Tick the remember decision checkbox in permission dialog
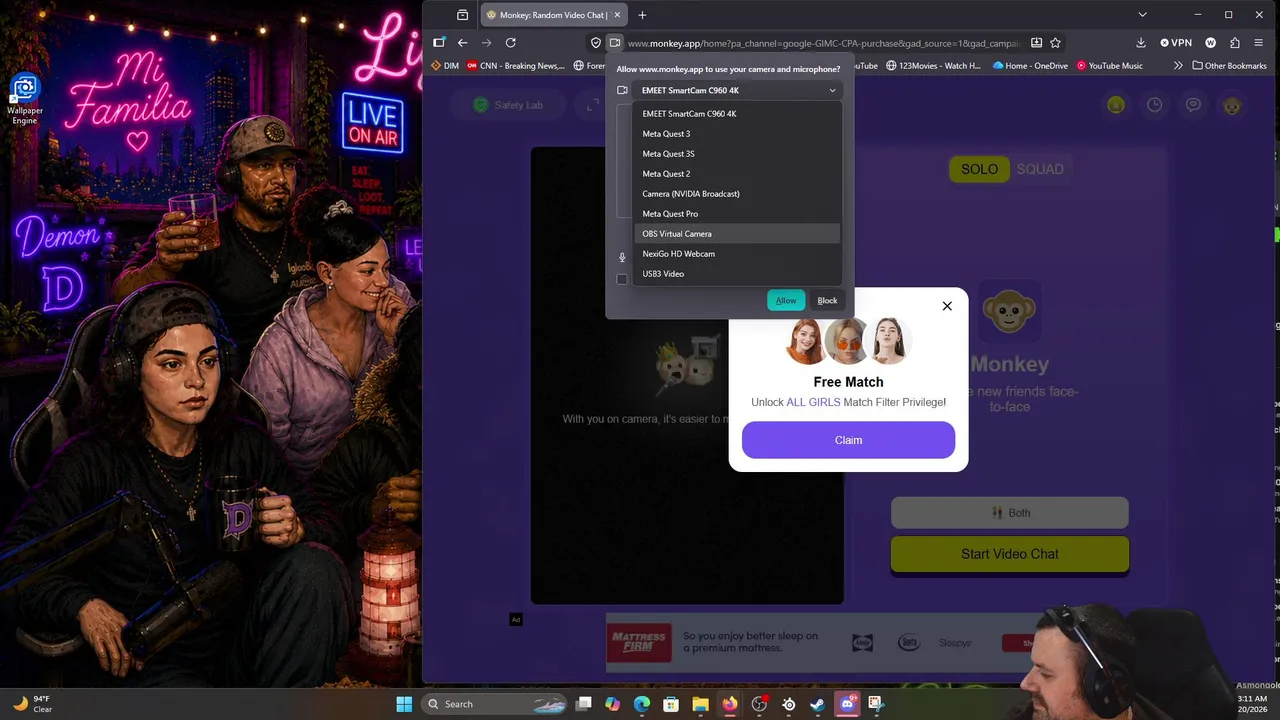Image resolution: width=1280 pixels, height=720 pixels. tap(622, 279)
